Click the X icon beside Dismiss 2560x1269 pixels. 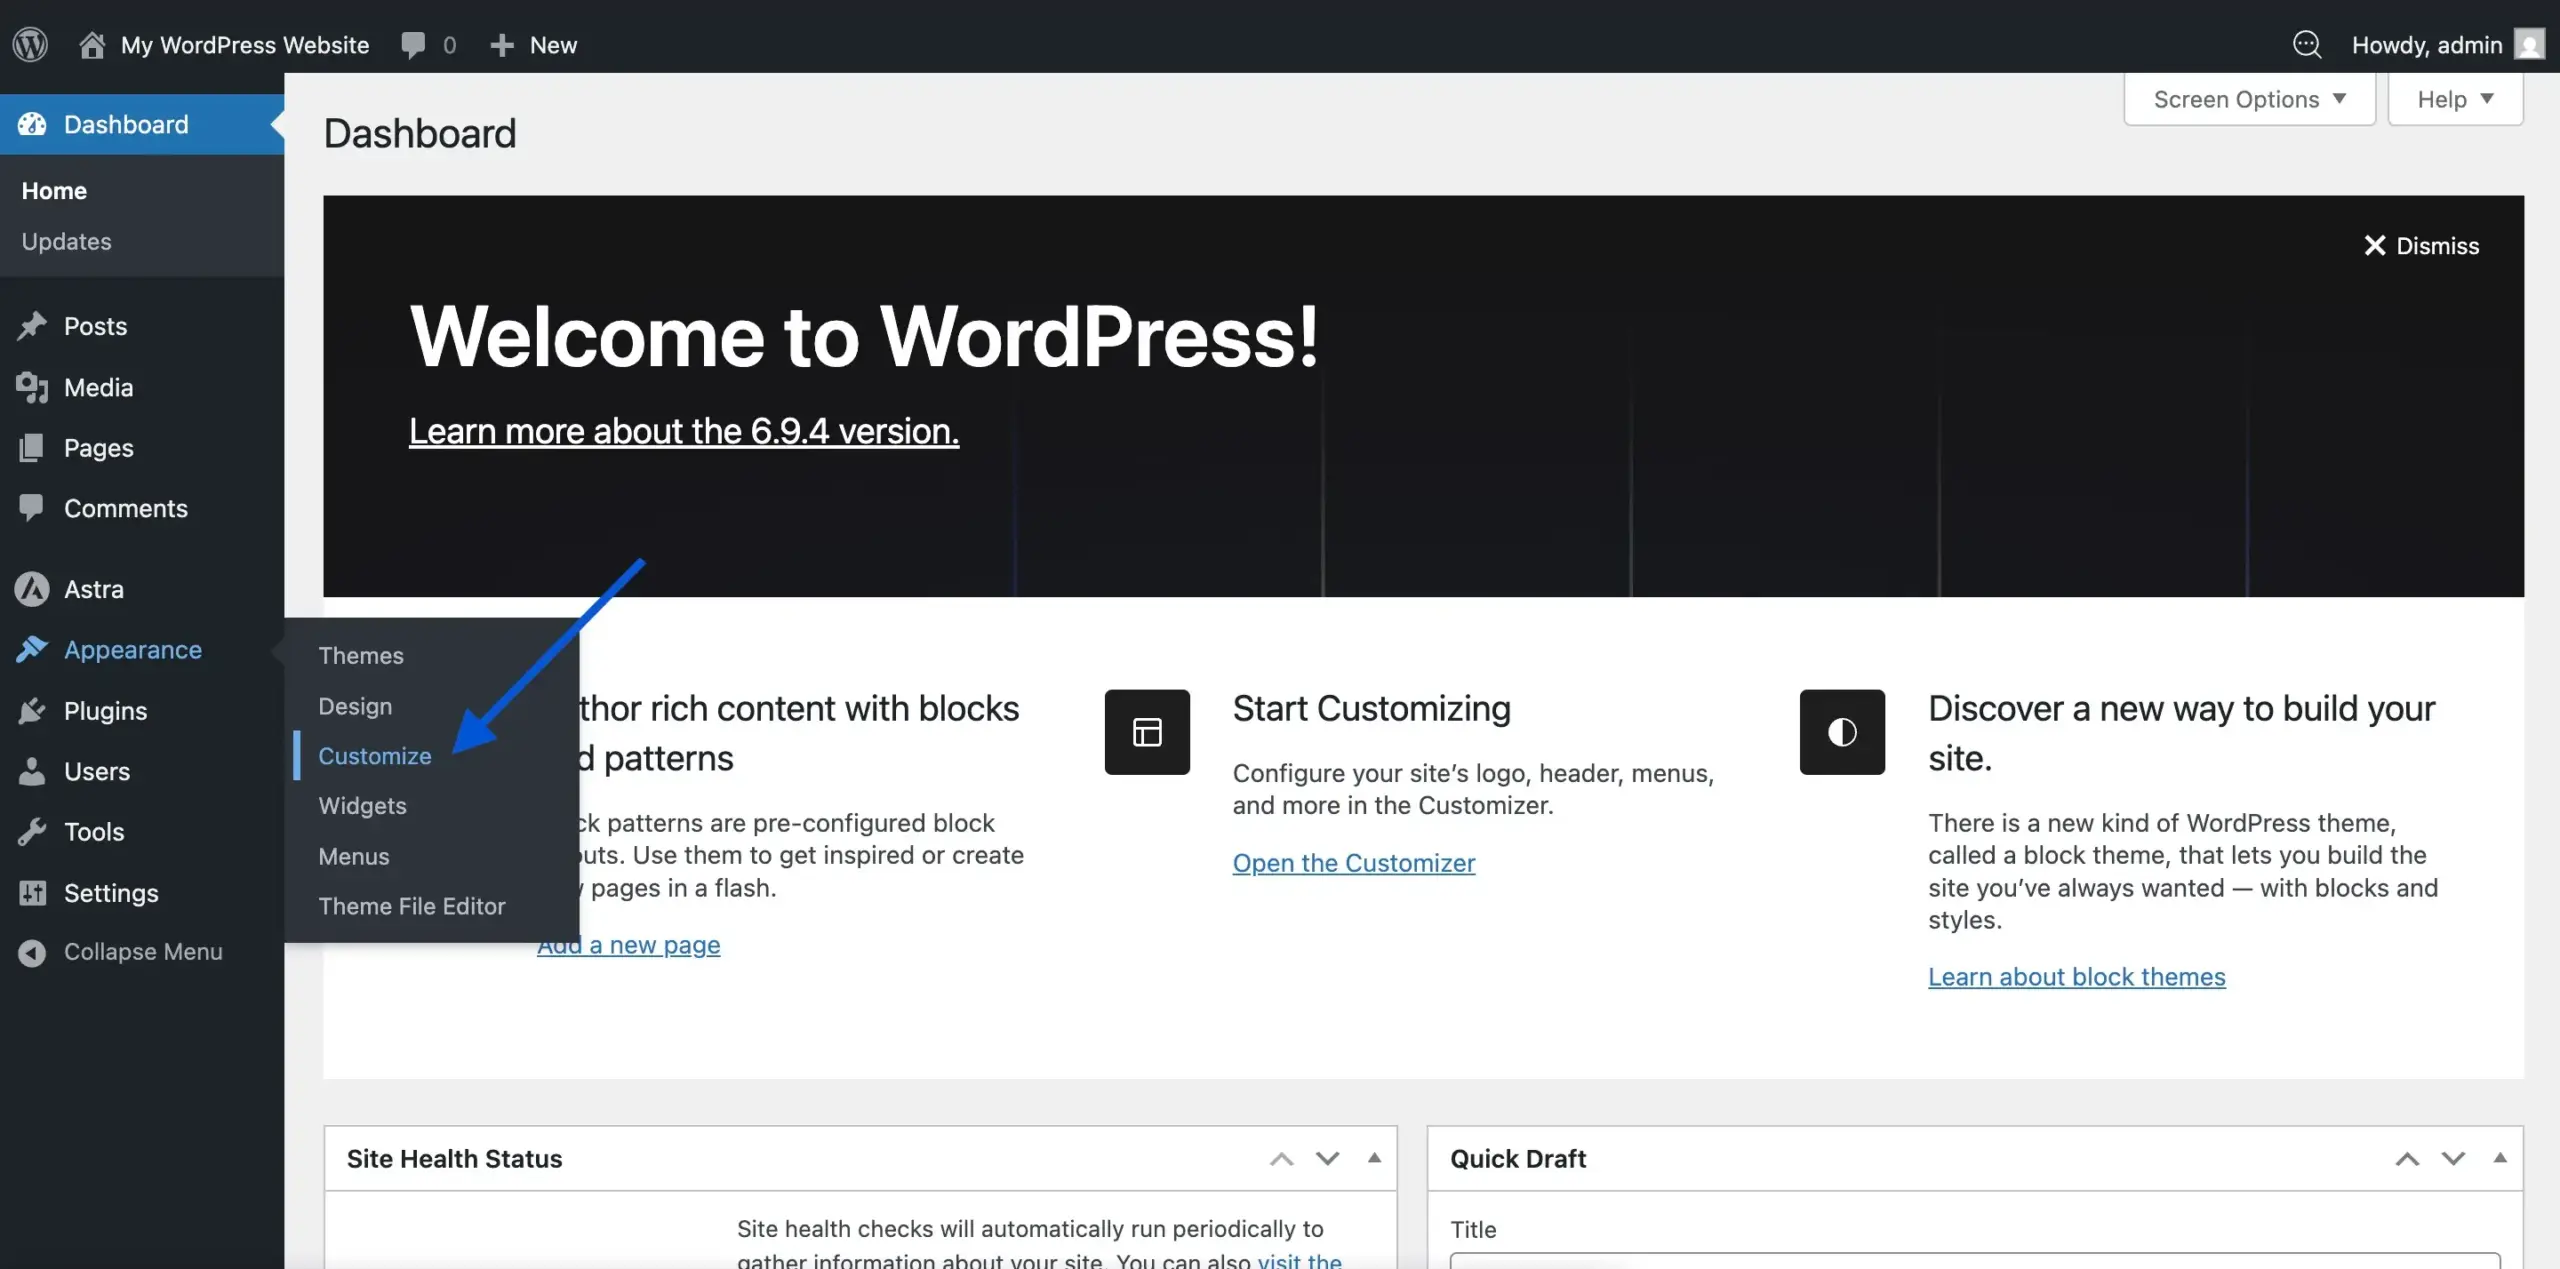click(2374, 246)
